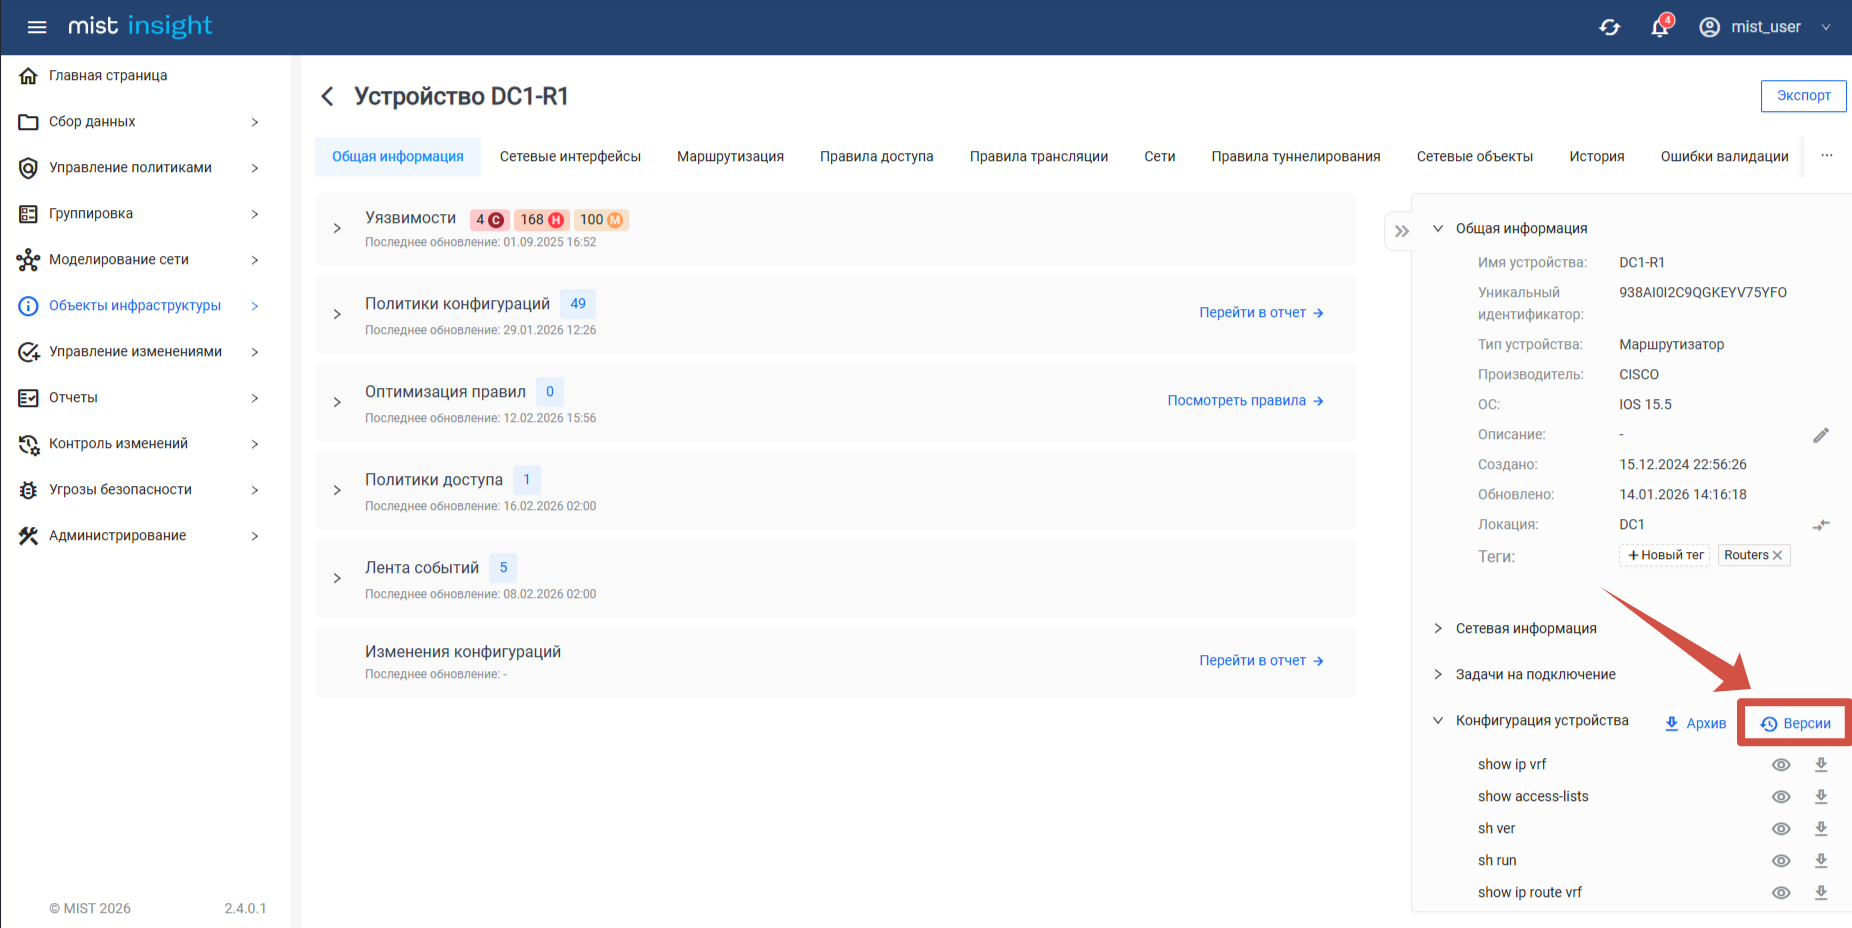
Task: Download the show ip vrf configuration
Action: tap(1821, 765)
